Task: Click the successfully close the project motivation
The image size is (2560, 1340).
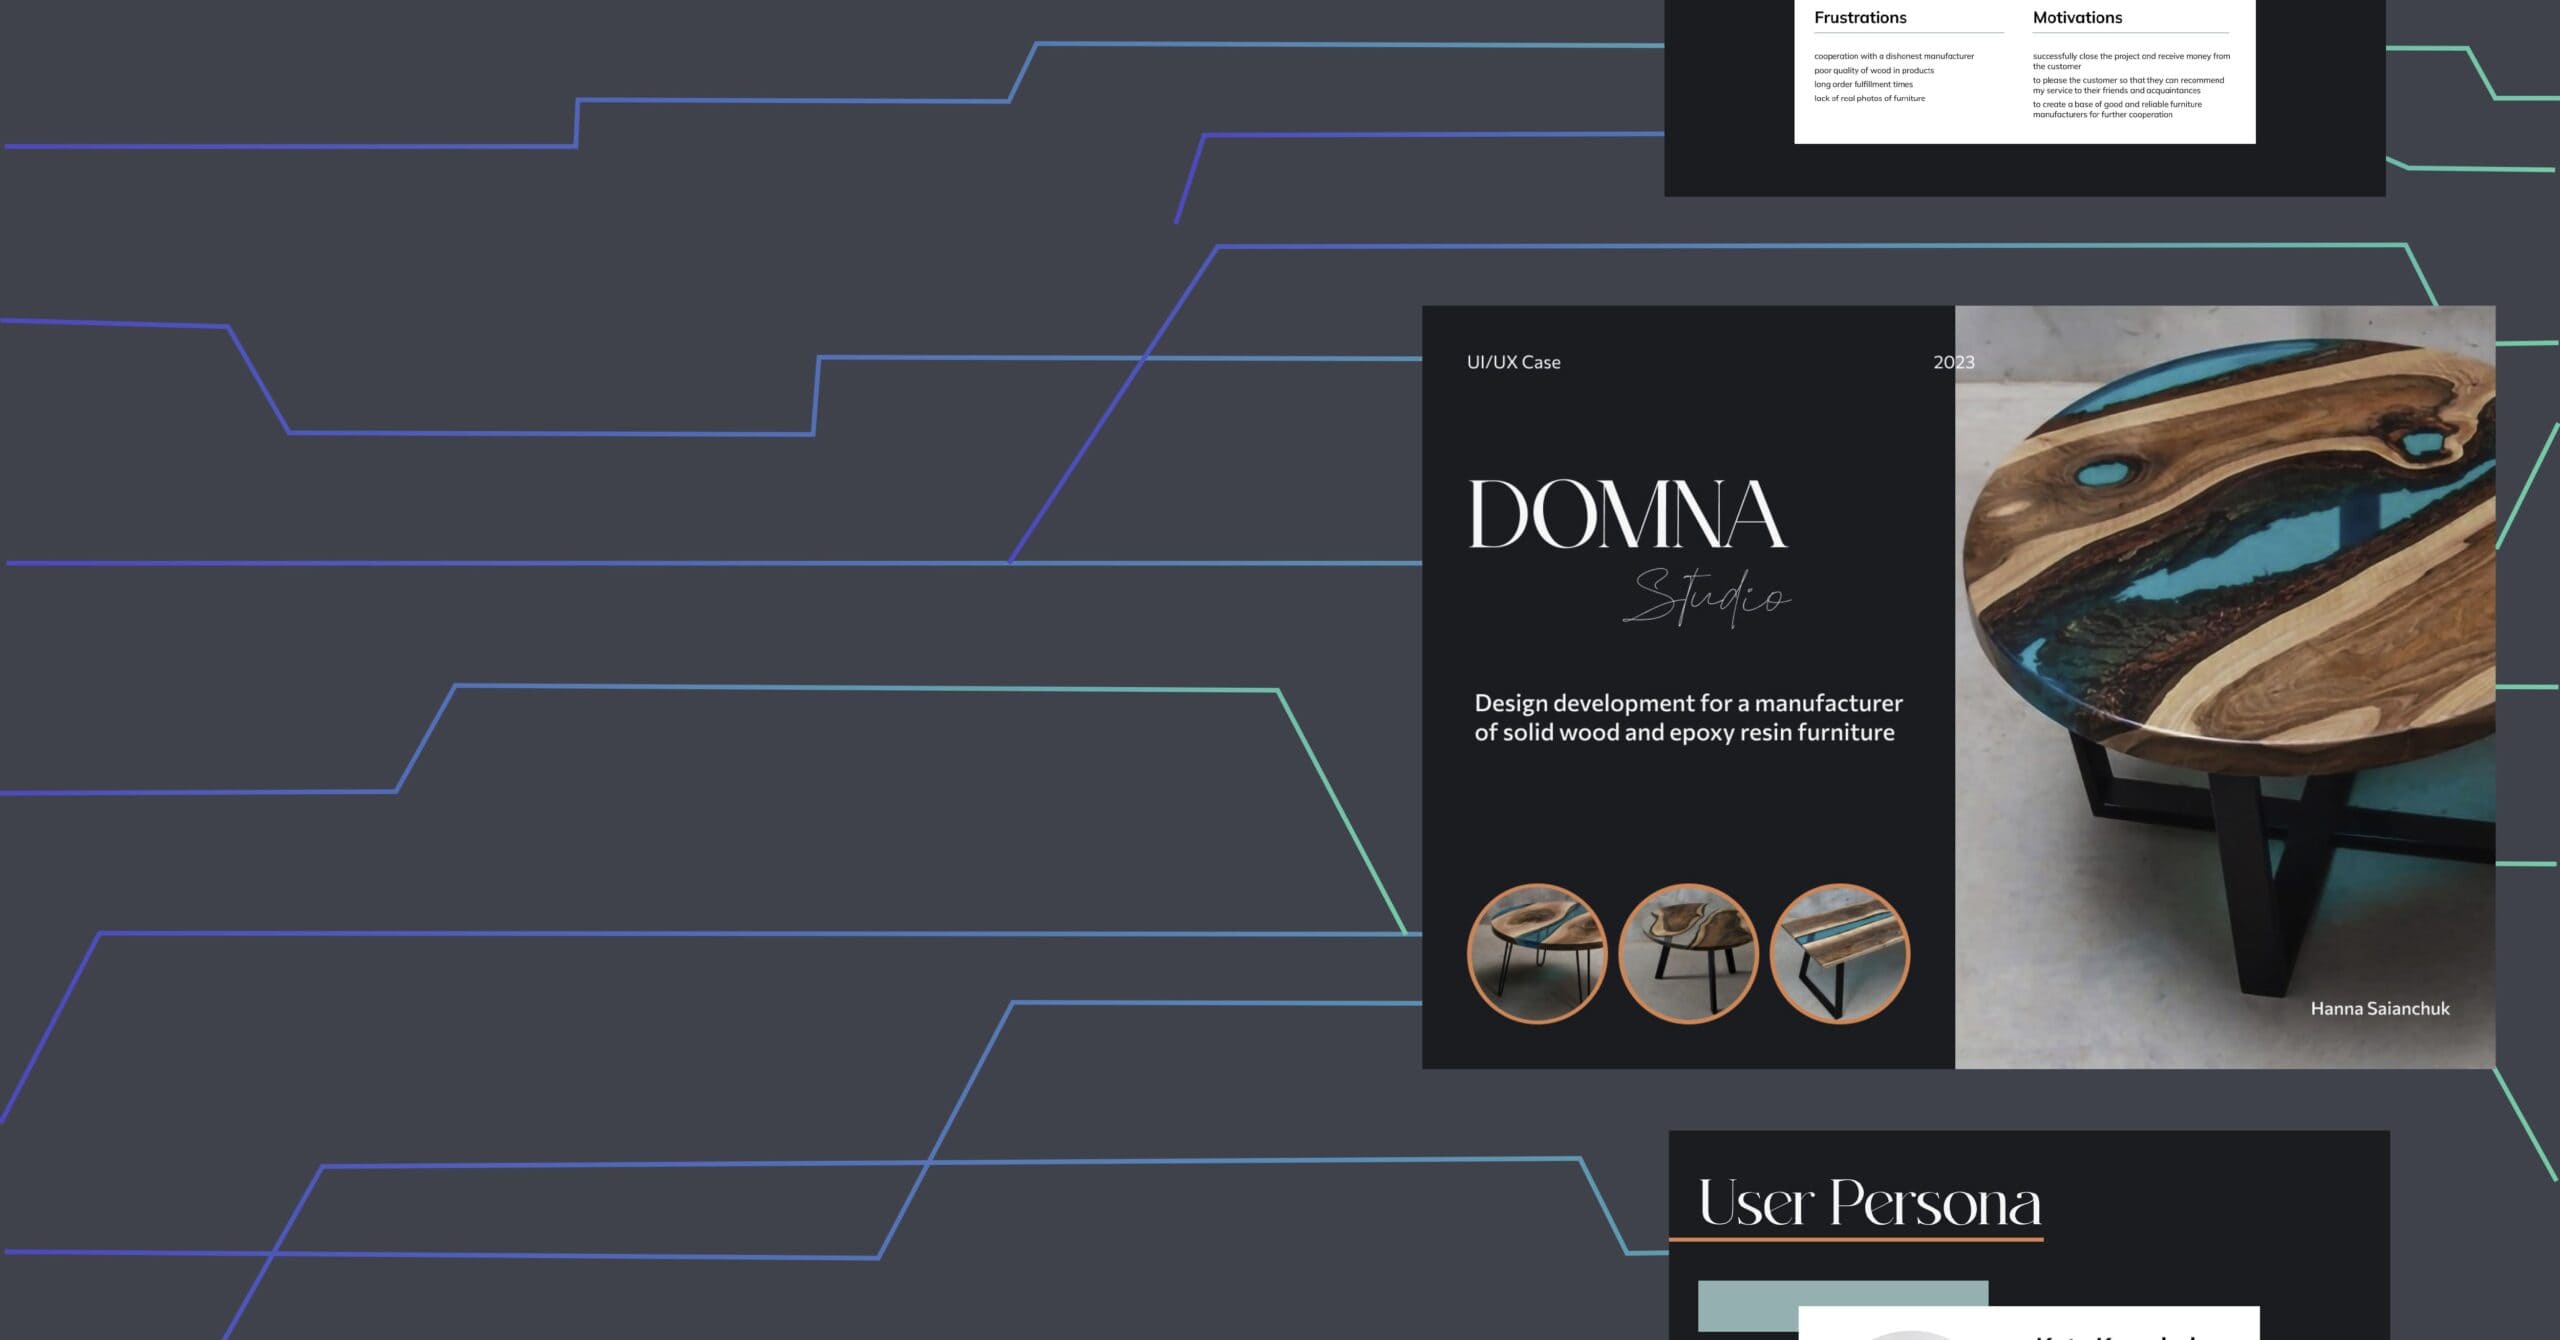Action: coord(2131,61)
